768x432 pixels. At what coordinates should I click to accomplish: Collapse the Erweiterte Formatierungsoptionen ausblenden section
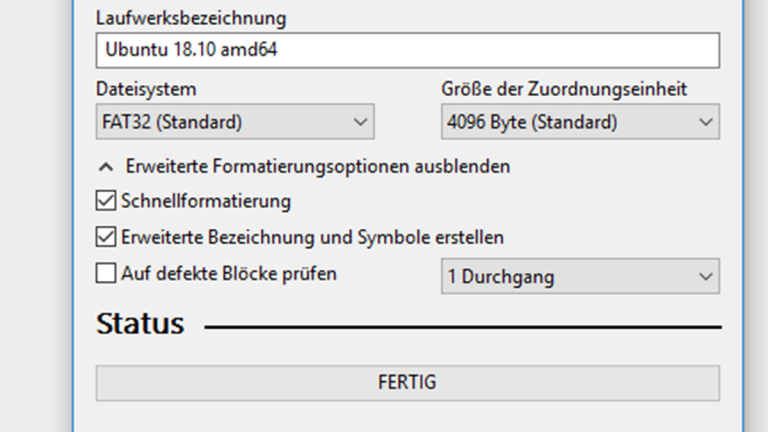pos(317,167)
